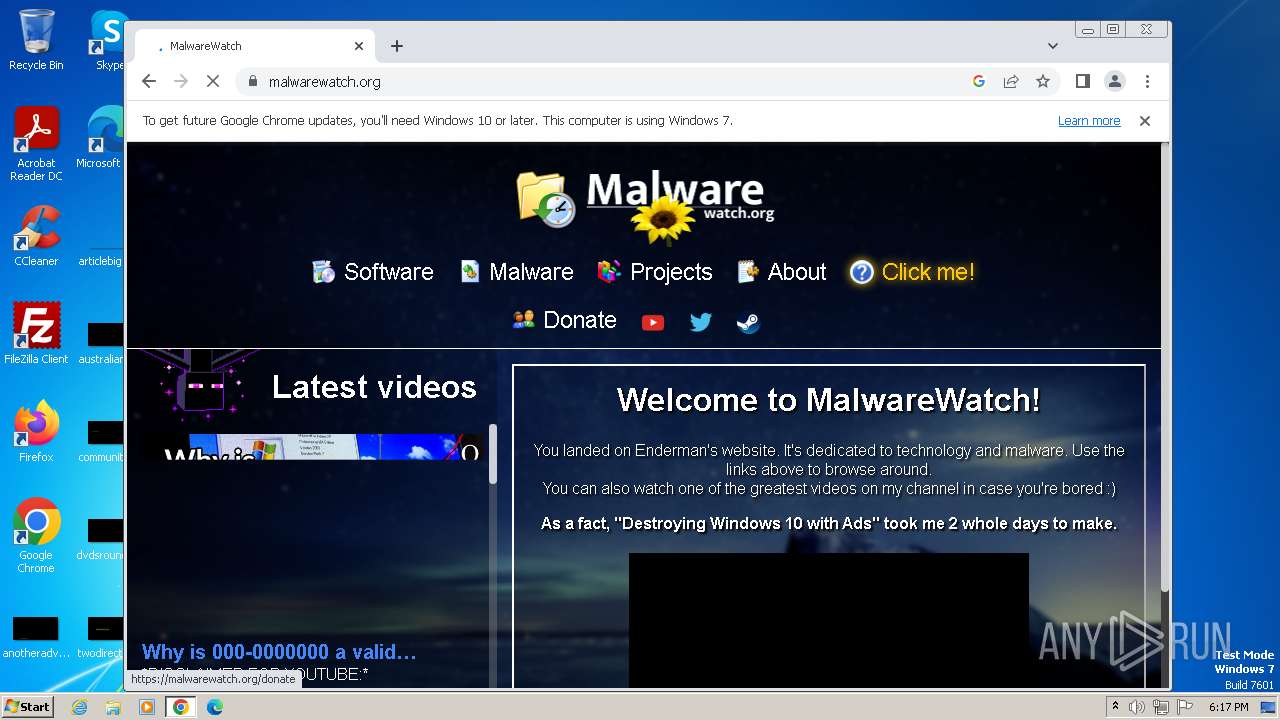Open Windows Explorer in taskbar
The width and height of the screenshot is (1280, 720).
[x=113, y=707]
